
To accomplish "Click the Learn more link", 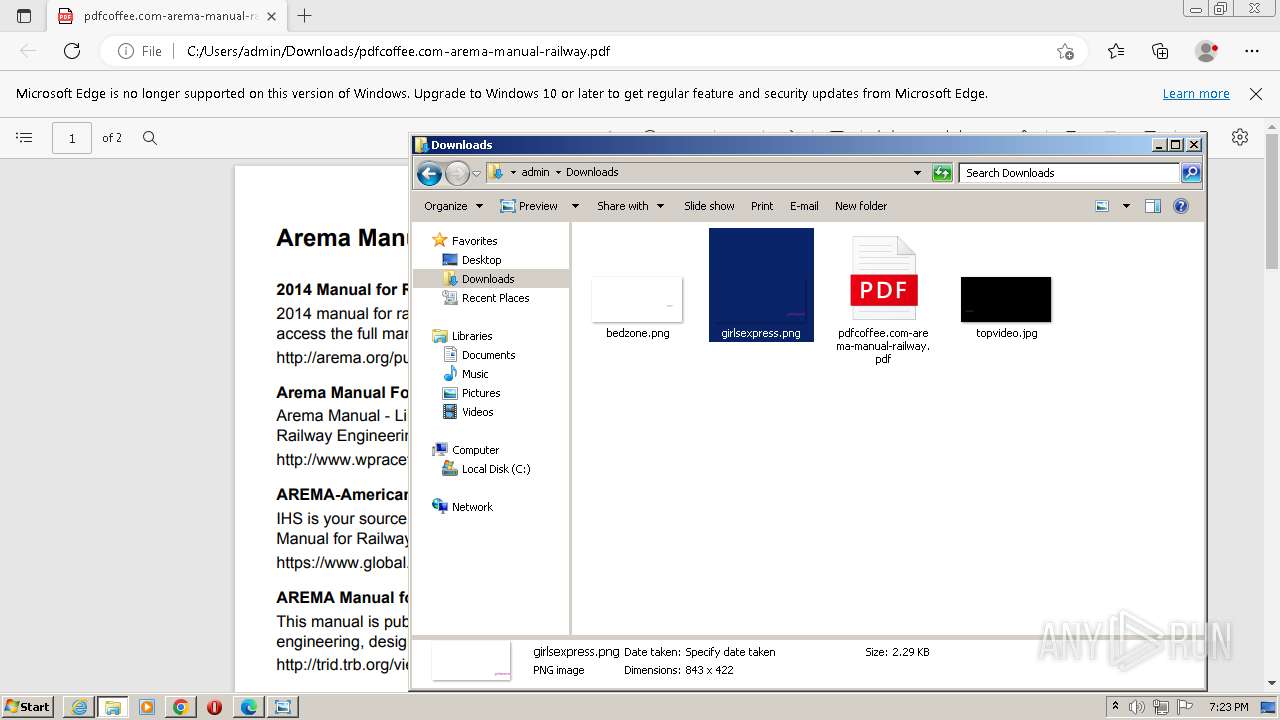I will click(1196, 93).
